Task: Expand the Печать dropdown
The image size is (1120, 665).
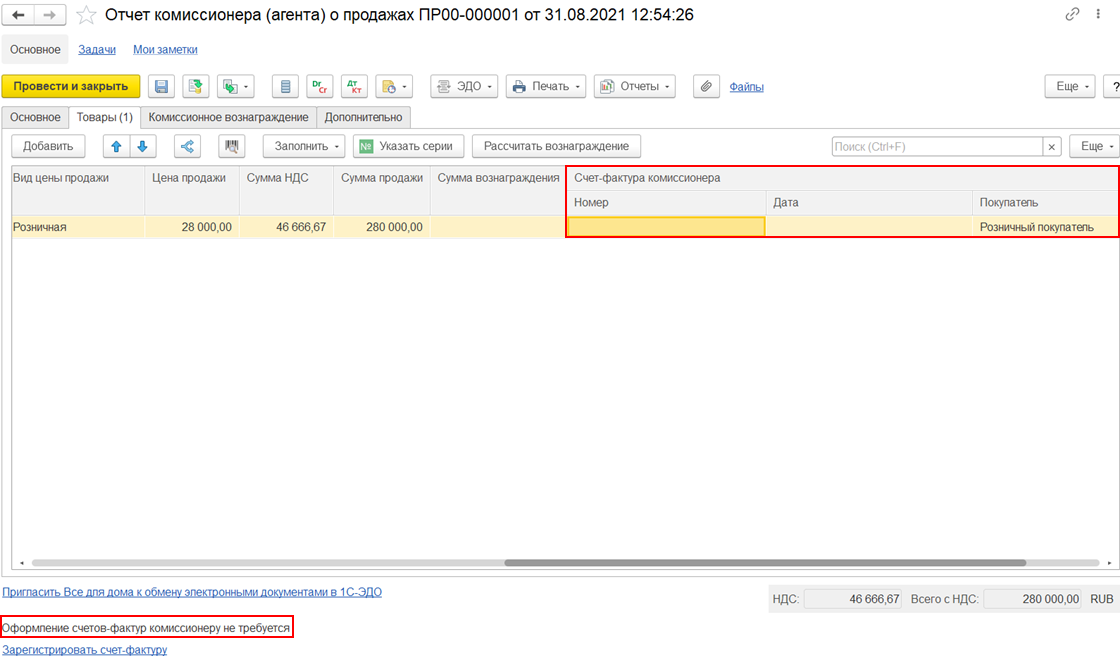Action: [x=546, y=86]
